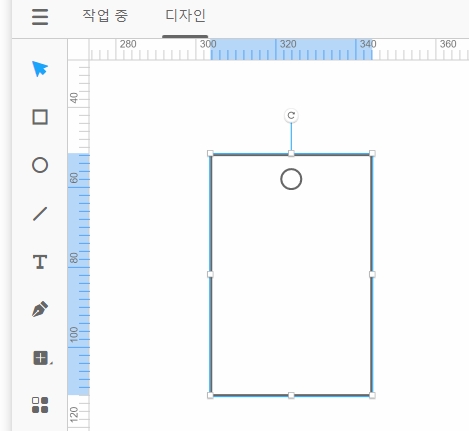Click the bottom-middle edge handle
This screenshot has height=431, width=469.
(291, 395)
